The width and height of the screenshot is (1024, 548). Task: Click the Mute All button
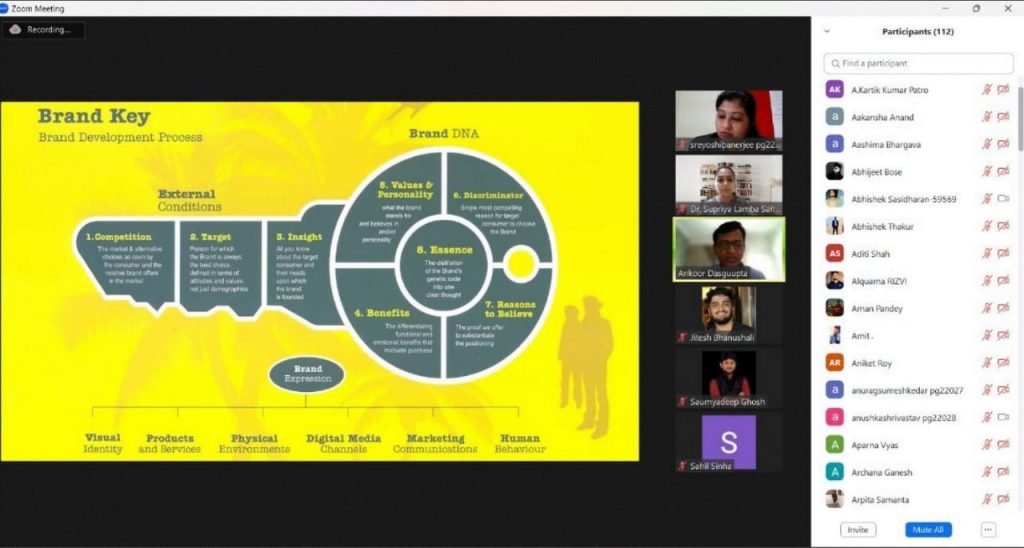(x=928, y=530)
